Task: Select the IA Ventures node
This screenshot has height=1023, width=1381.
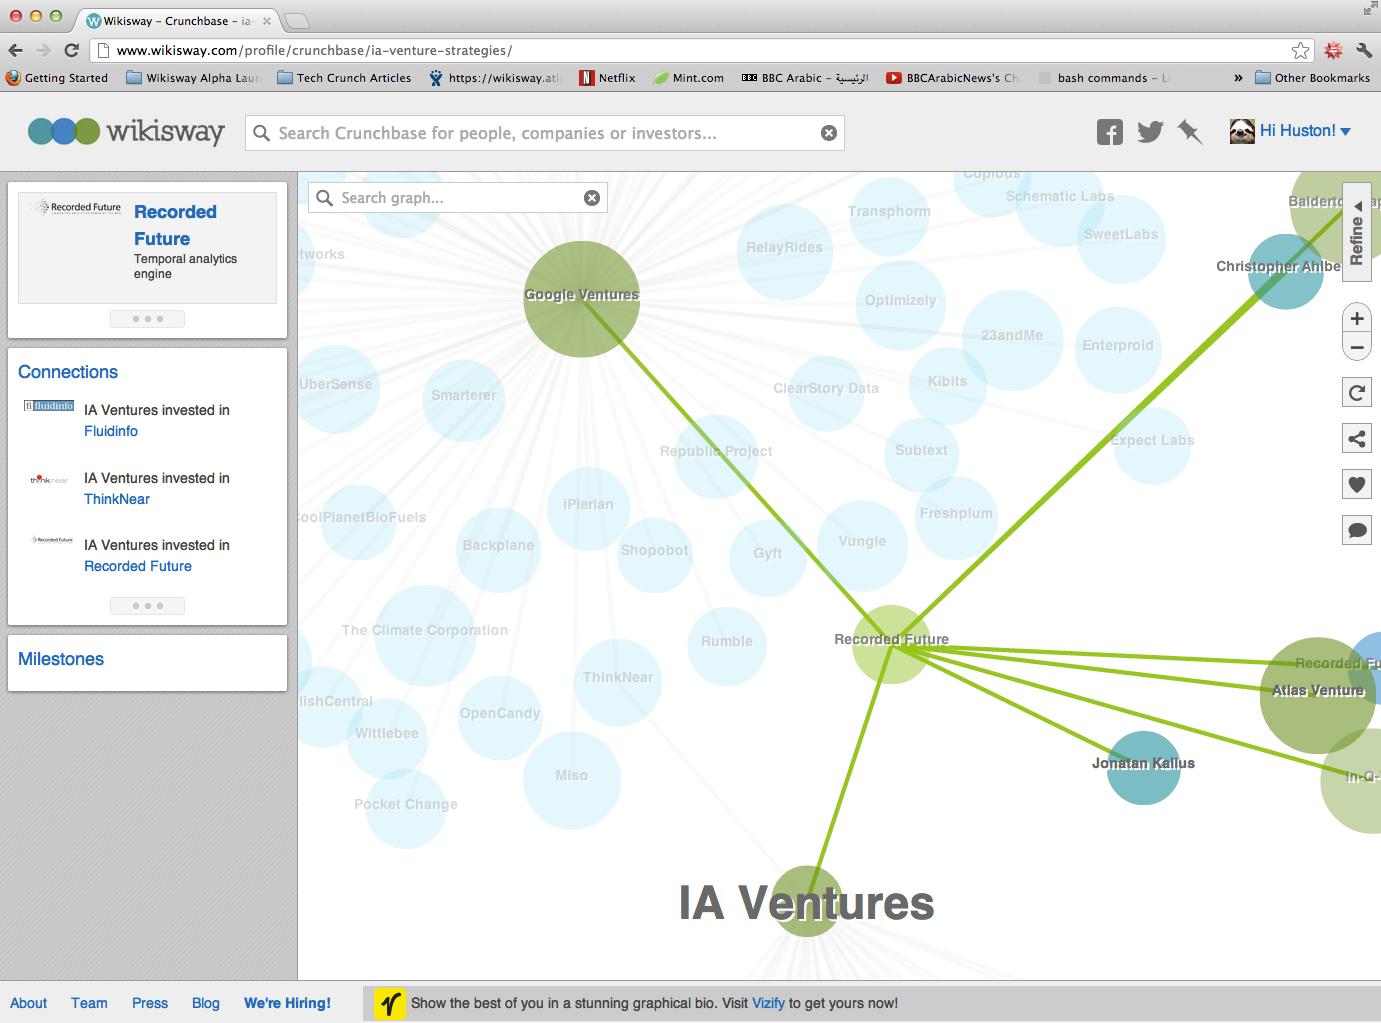Action: [x=806, y=902]
